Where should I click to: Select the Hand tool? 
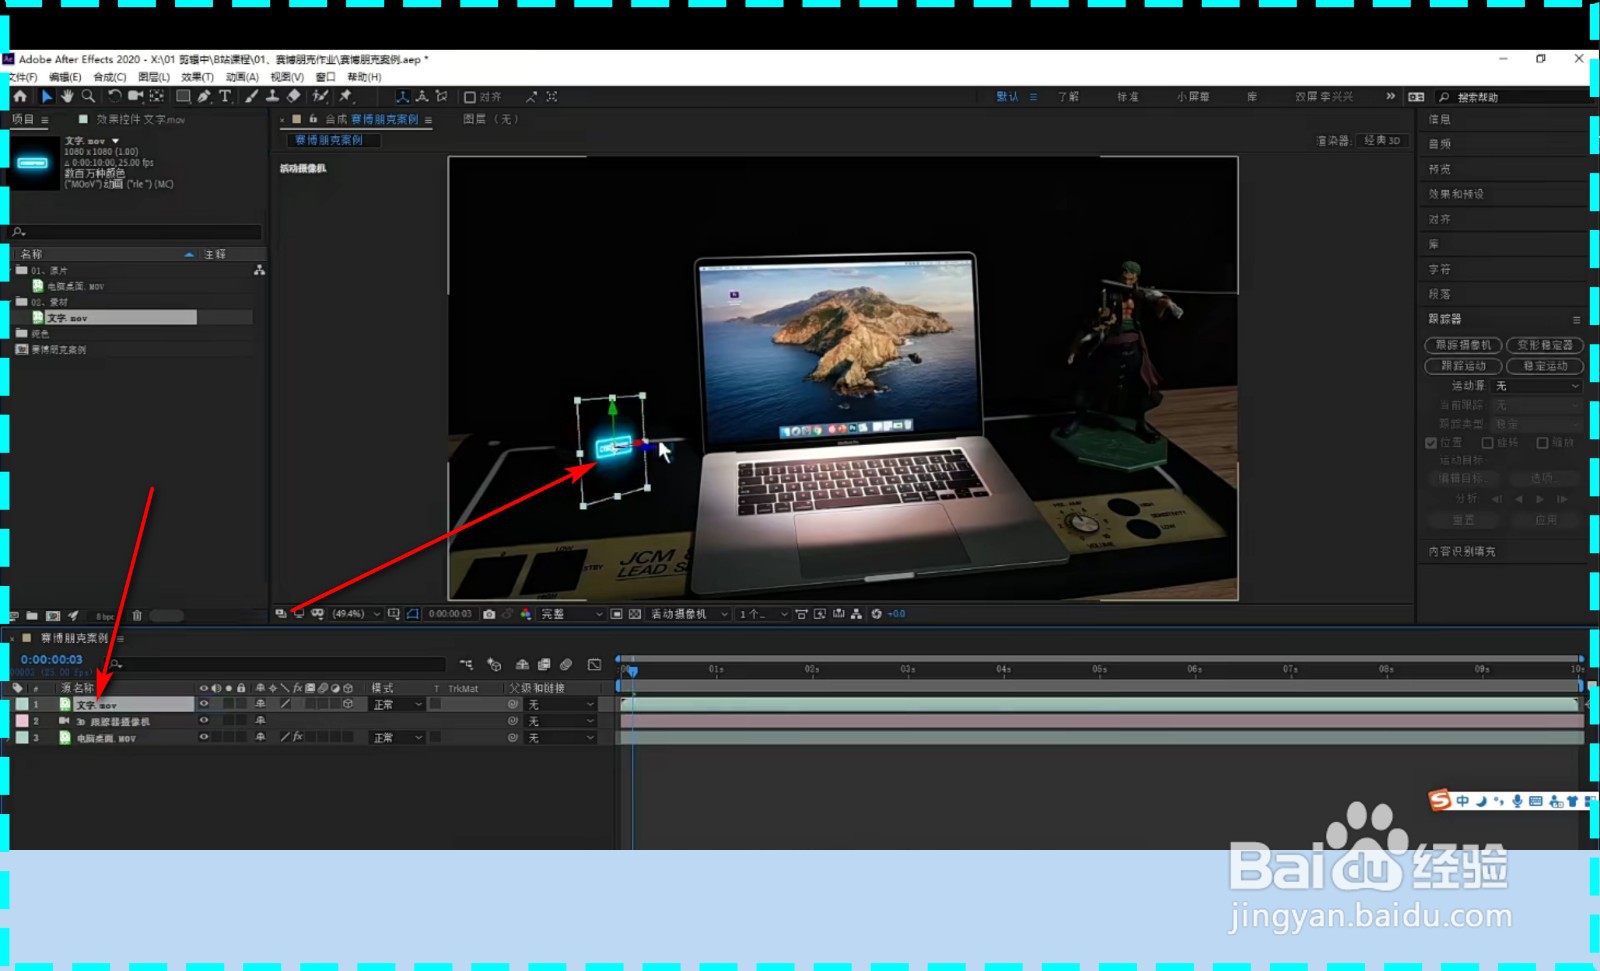coord(67,96)
